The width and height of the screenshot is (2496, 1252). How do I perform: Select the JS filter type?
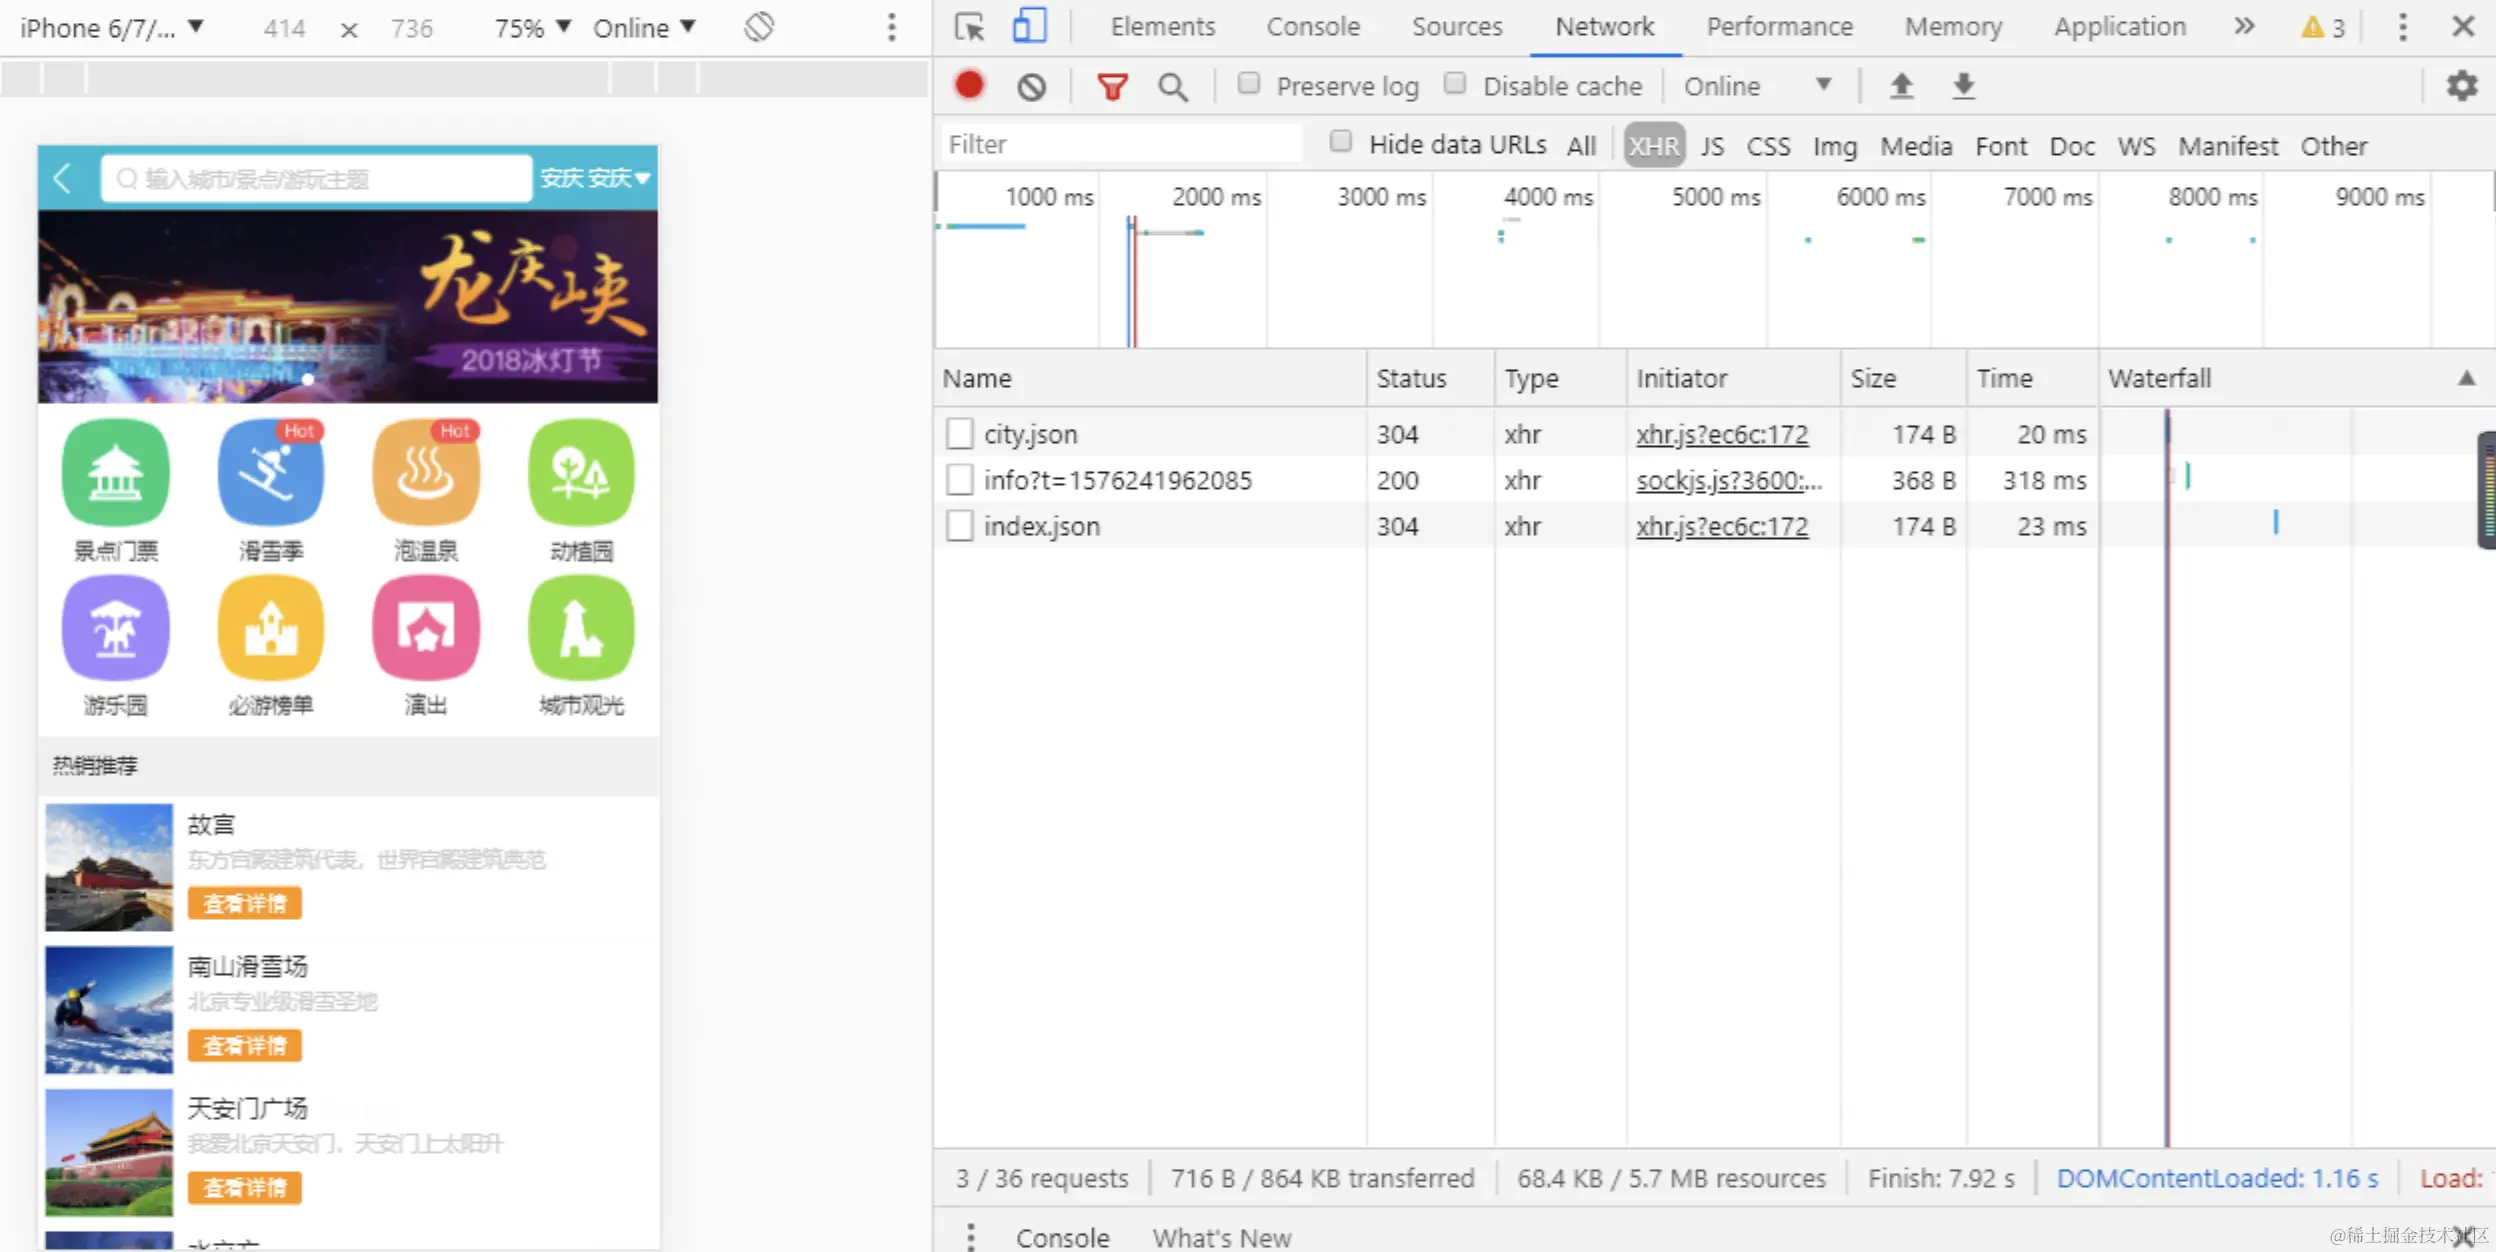click(1712, 146)
